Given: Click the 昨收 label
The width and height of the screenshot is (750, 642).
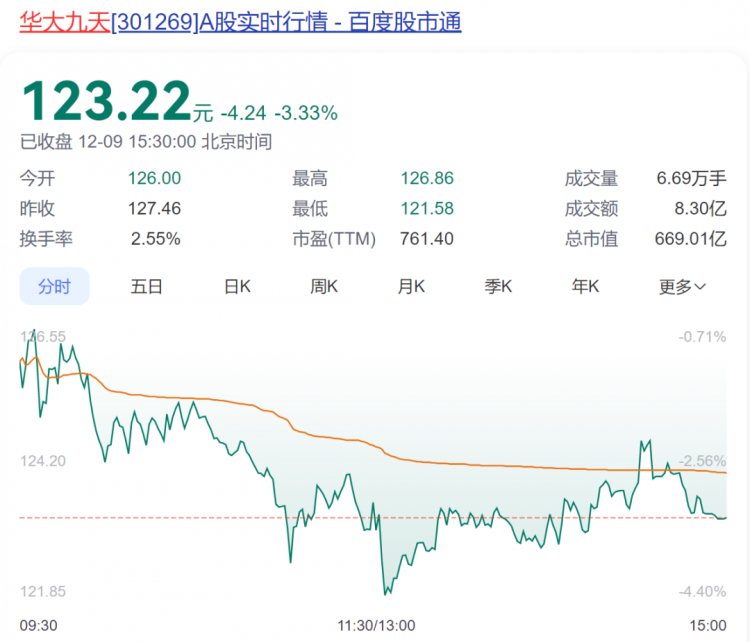Looking at the screenshot, I should tap(37, 209).
